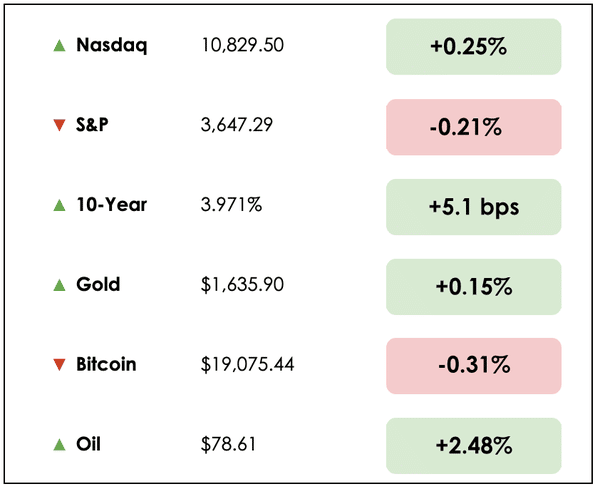
Task: Click the Bitcoin price $19,075.44
Action: 247,365
